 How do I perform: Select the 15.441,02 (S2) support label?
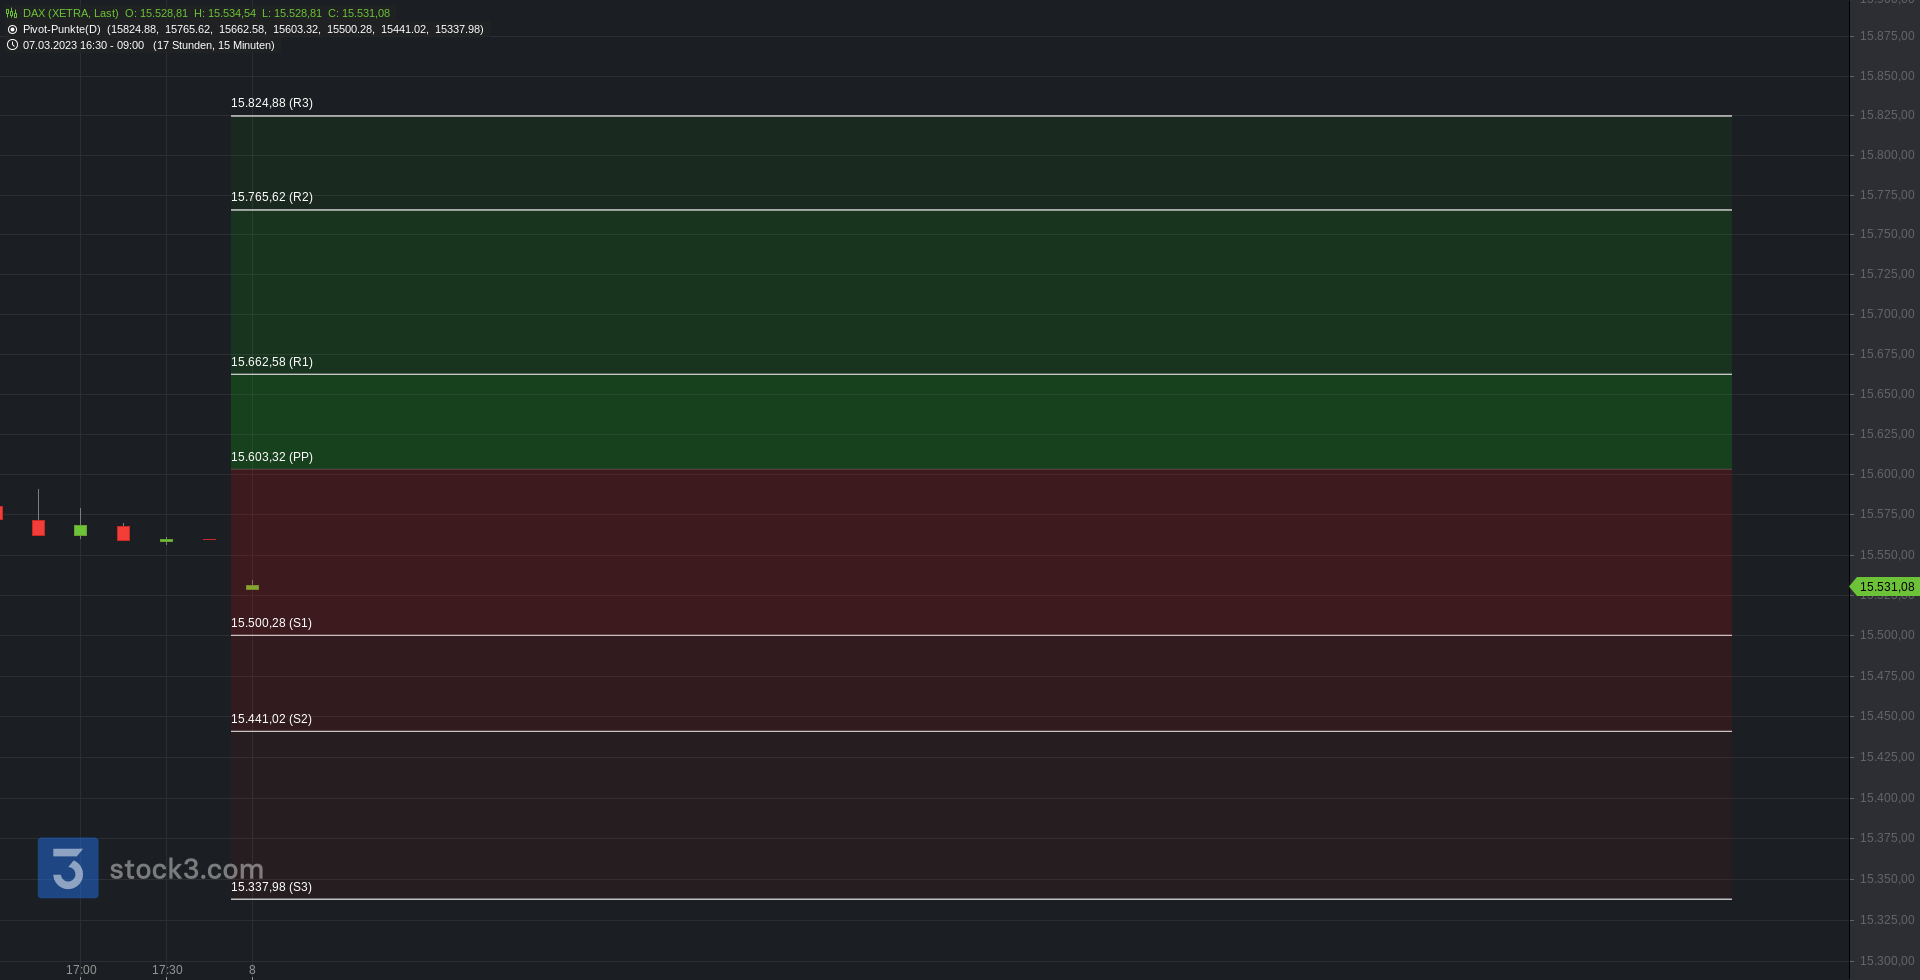[271, 719]
